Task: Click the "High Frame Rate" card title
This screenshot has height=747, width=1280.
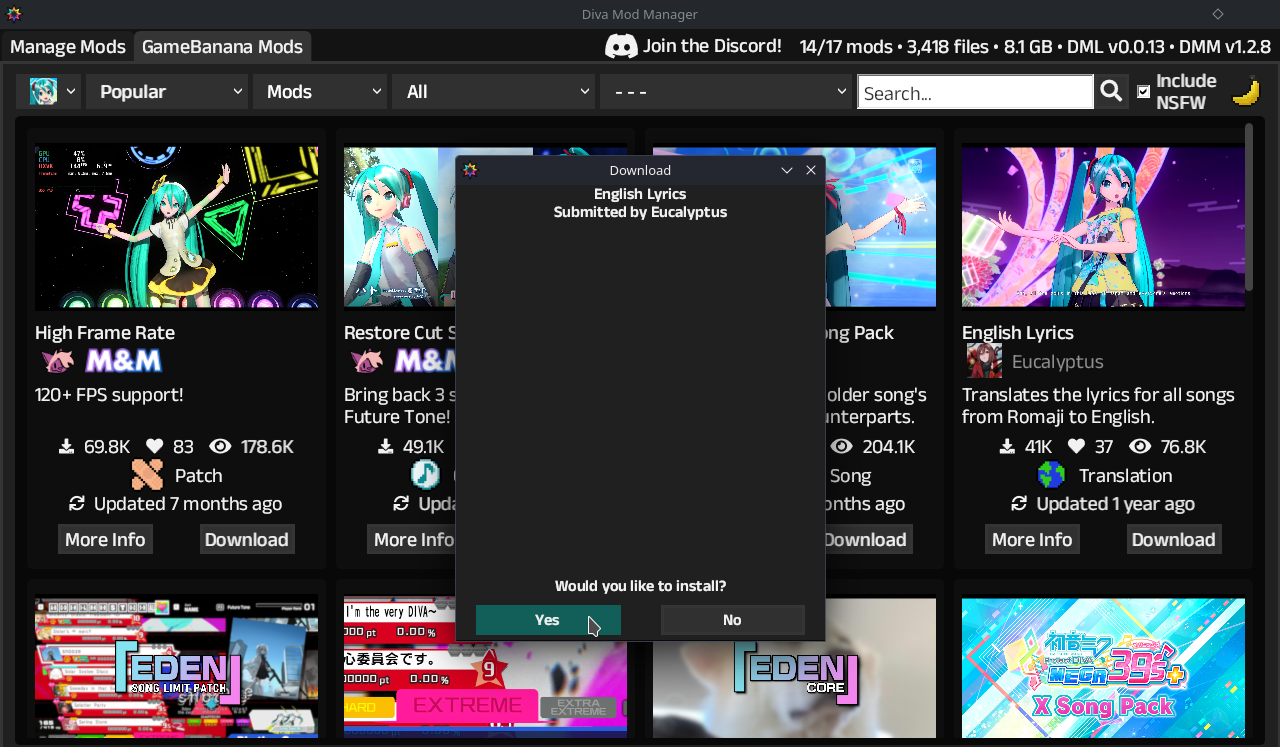Action: pyautogui.click(x=105, y=333)
